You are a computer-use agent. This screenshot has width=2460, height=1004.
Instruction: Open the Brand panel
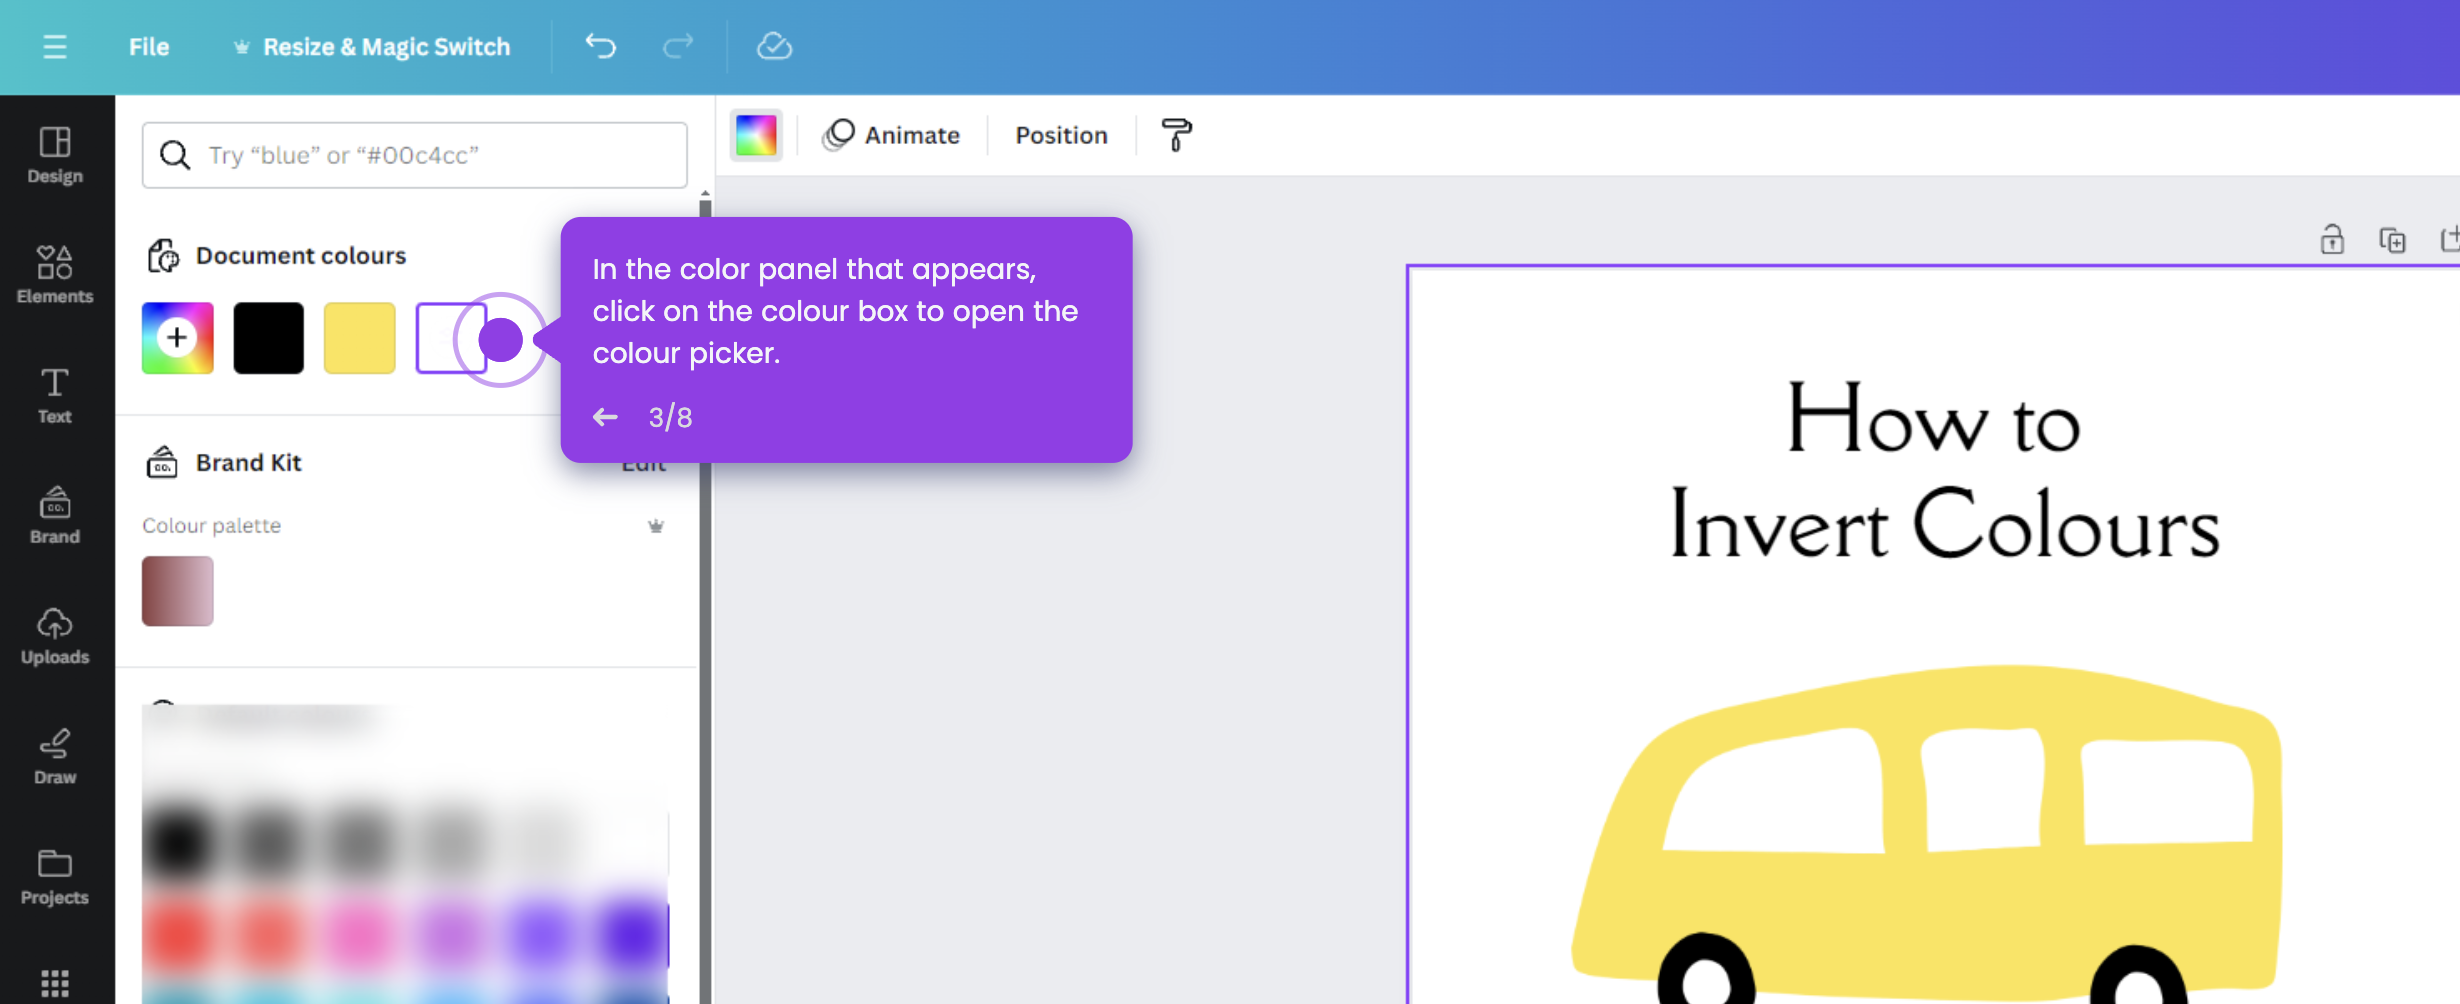(x=55, y=514)
